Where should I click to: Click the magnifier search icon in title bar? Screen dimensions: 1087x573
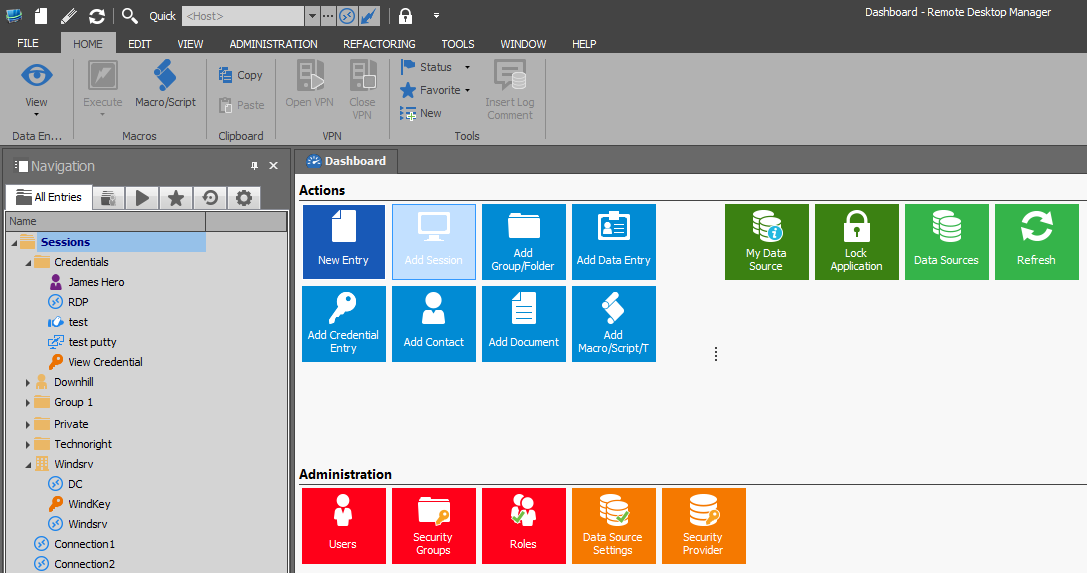tap(129, 15)
